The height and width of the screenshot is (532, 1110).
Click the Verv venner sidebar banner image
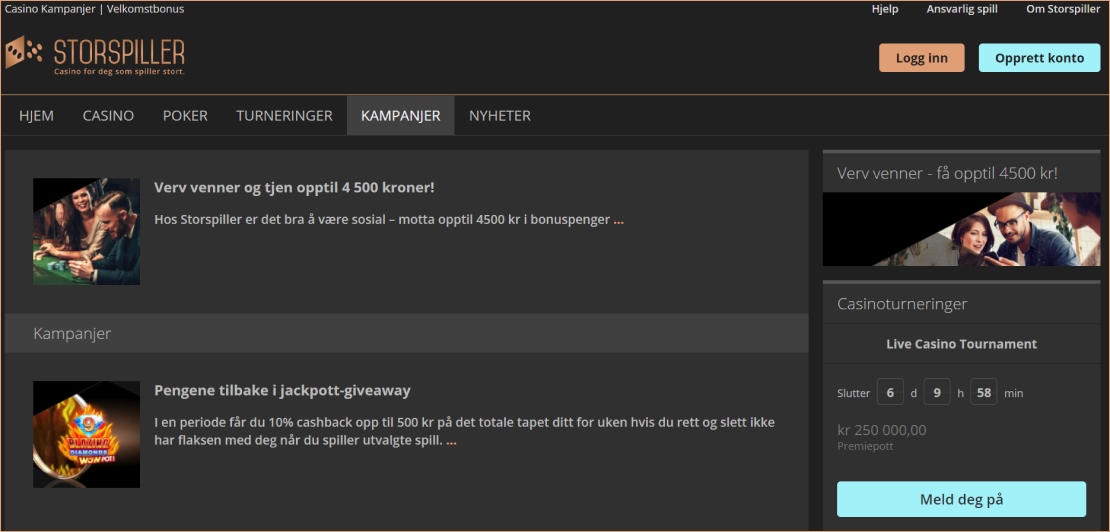[961, 229]
